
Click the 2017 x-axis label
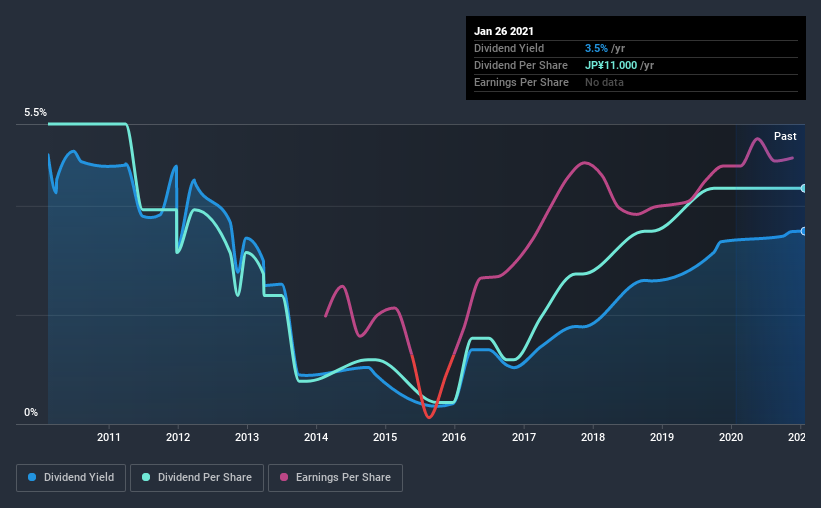click(524, 437)
